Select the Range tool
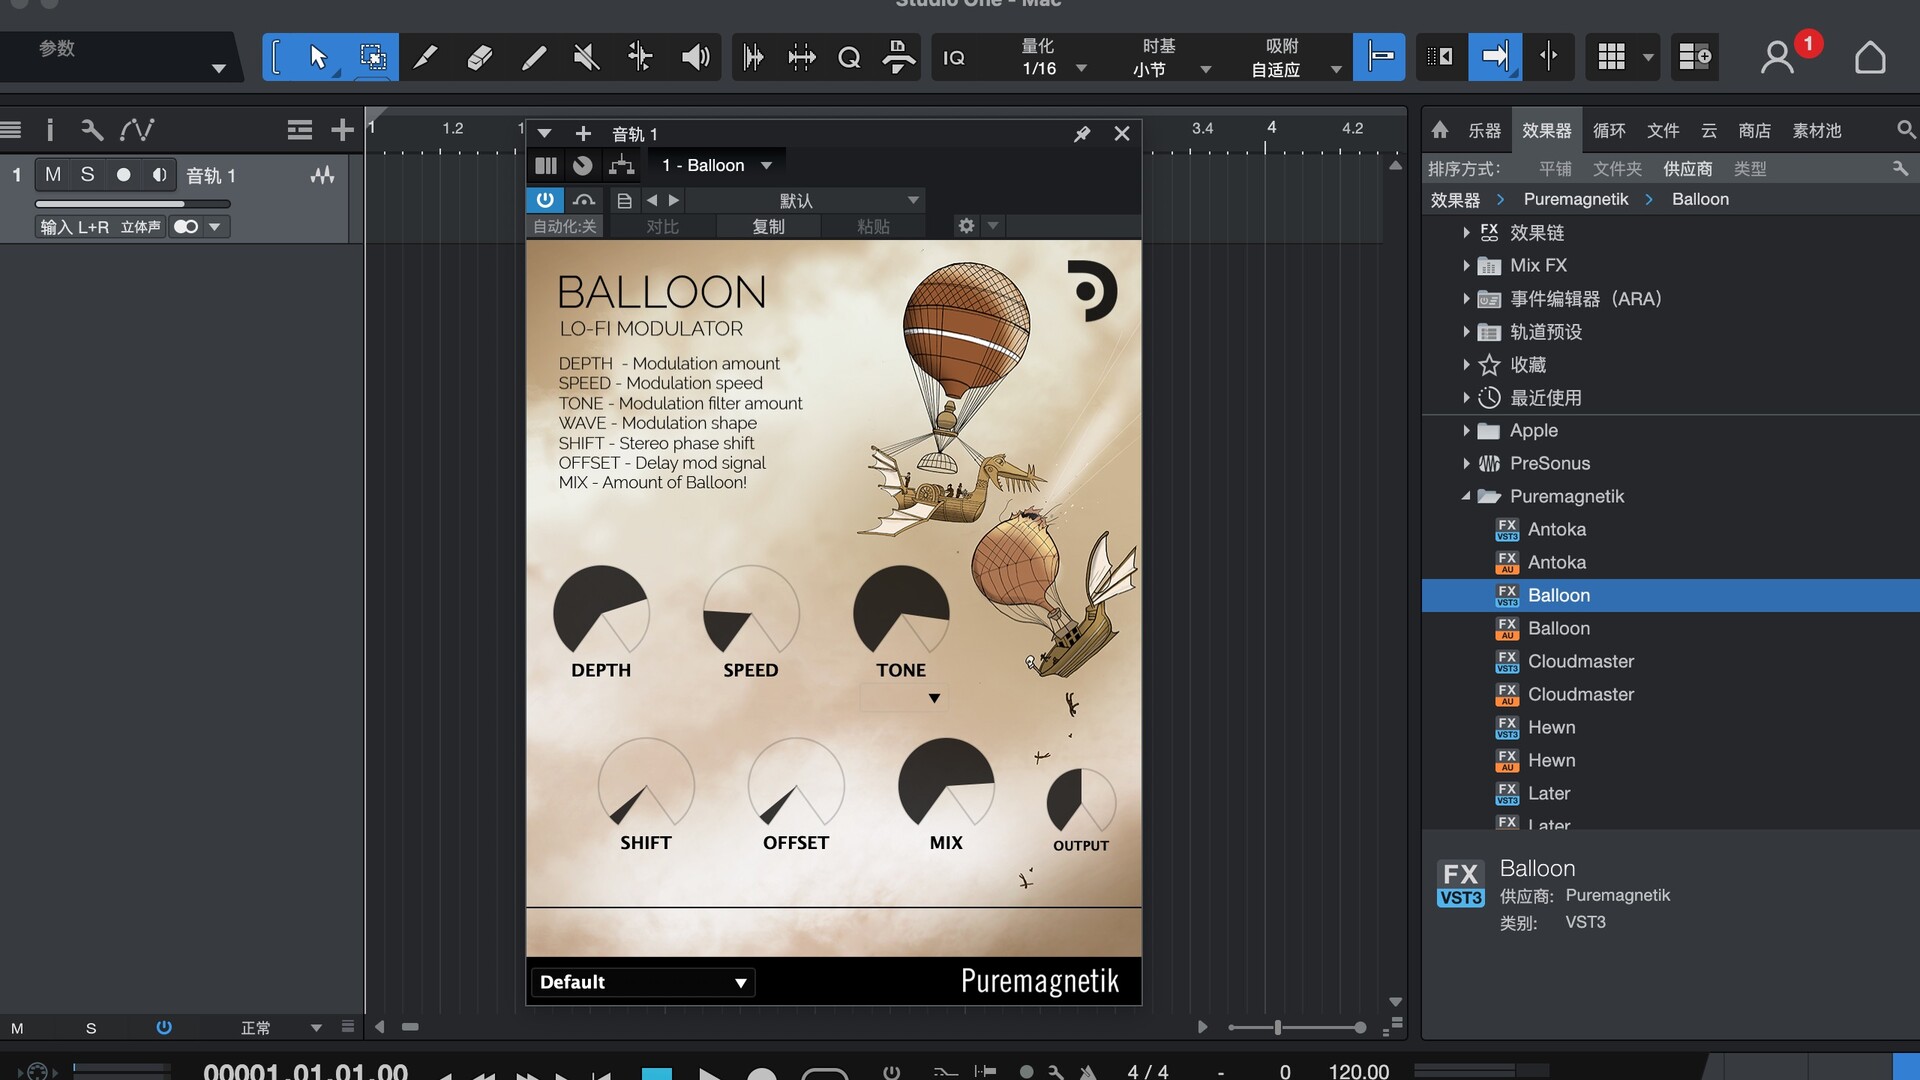1920x1080 pixels. (372, 57)
